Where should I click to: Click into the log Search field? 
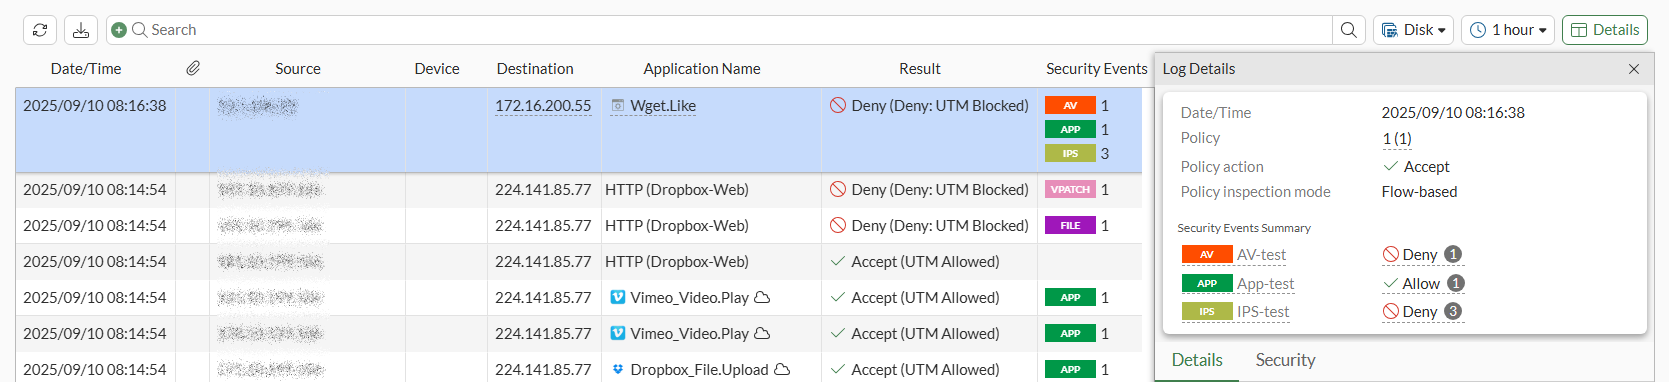[740, 30]
